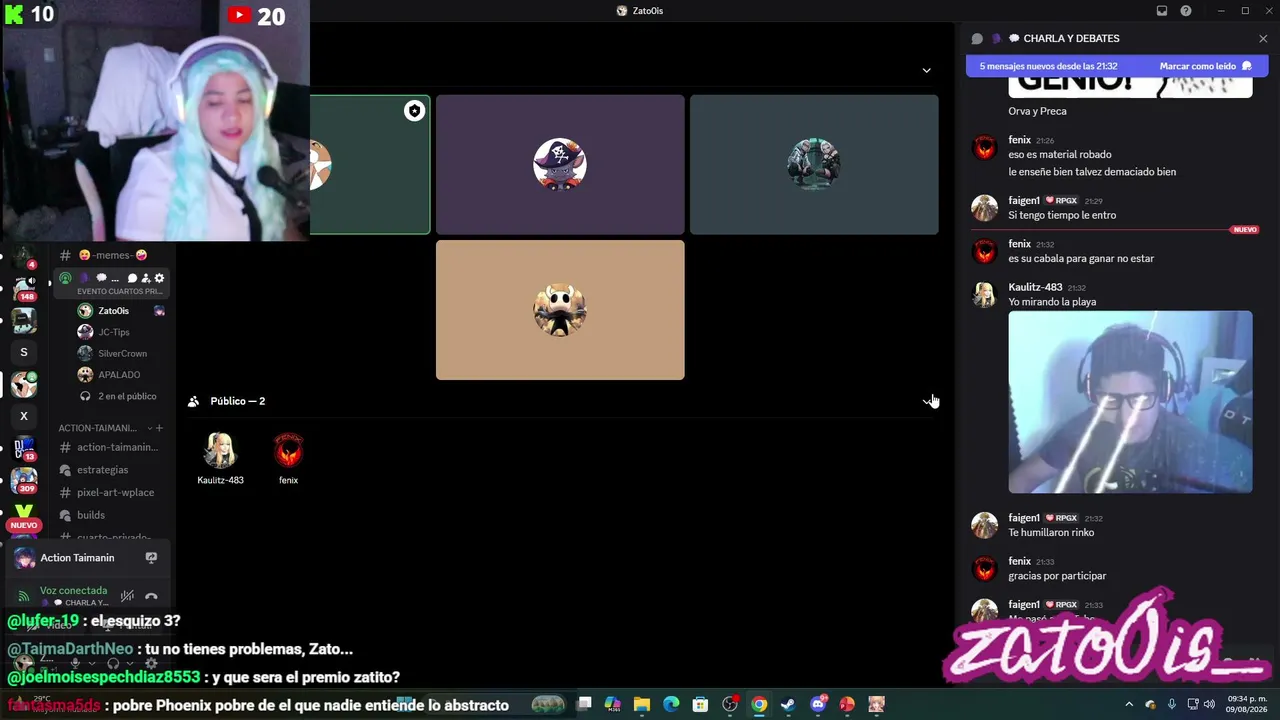Click microphone icon in system tray

1172,704
